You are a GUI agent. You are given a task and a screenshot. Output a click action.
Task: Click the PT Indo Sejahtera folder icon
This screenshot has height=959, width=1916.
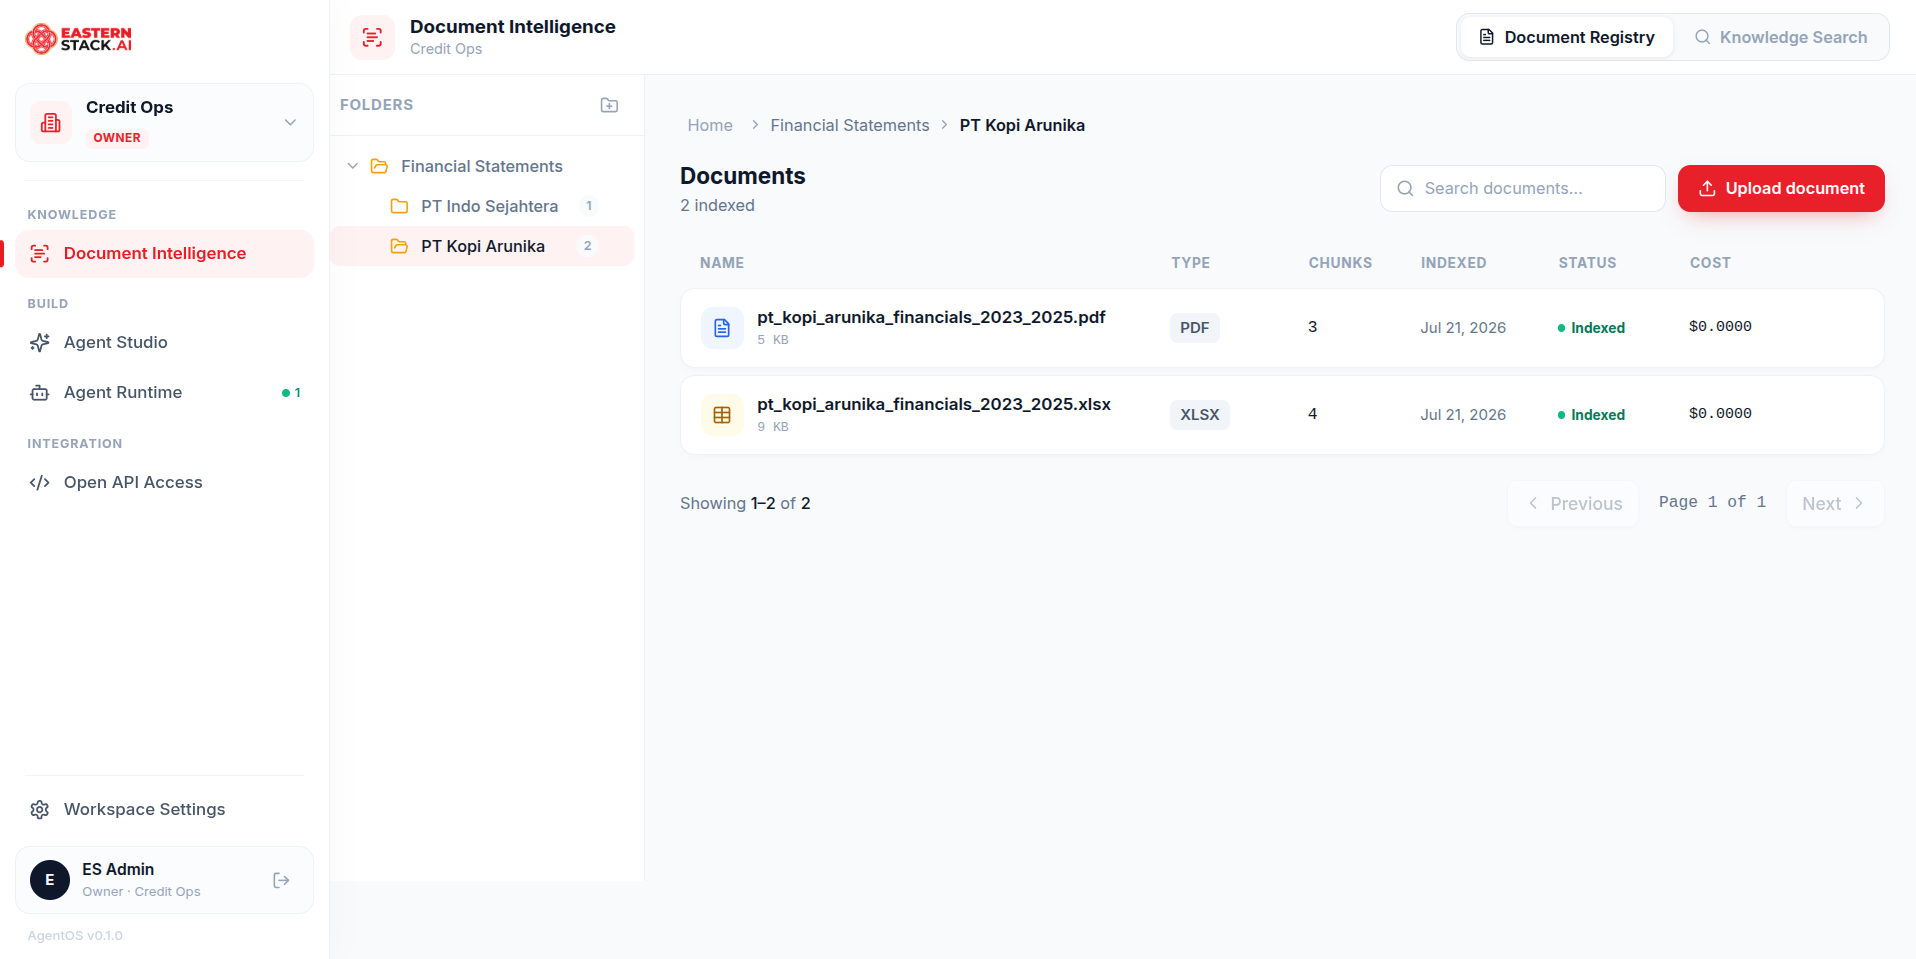point(399,206)
